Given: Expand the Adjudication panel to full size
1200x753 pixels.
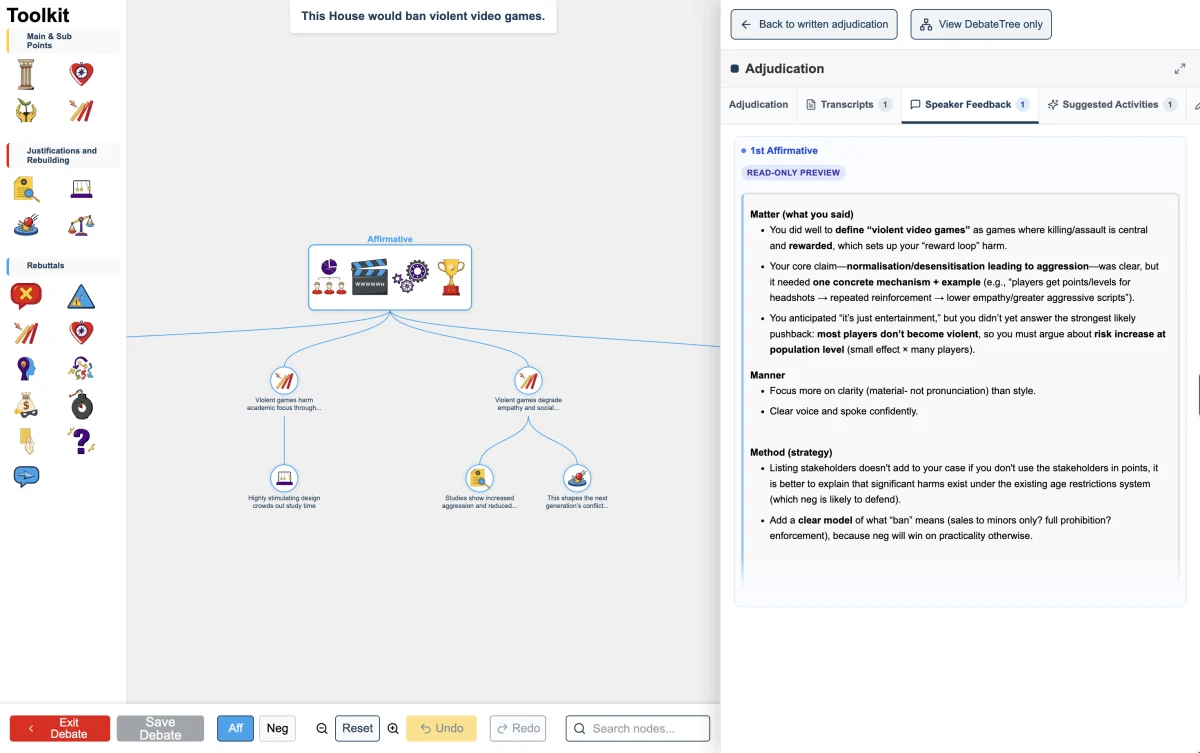Looking at the screenshot, I should tap(1180, 69).
